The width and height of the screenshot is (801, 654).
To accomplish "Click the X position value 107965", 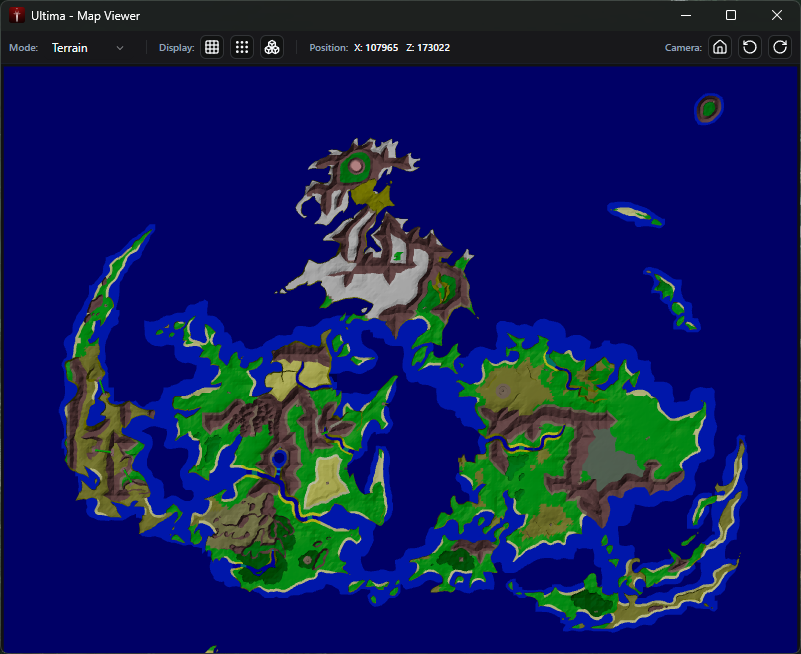I will tap(381, 48).
